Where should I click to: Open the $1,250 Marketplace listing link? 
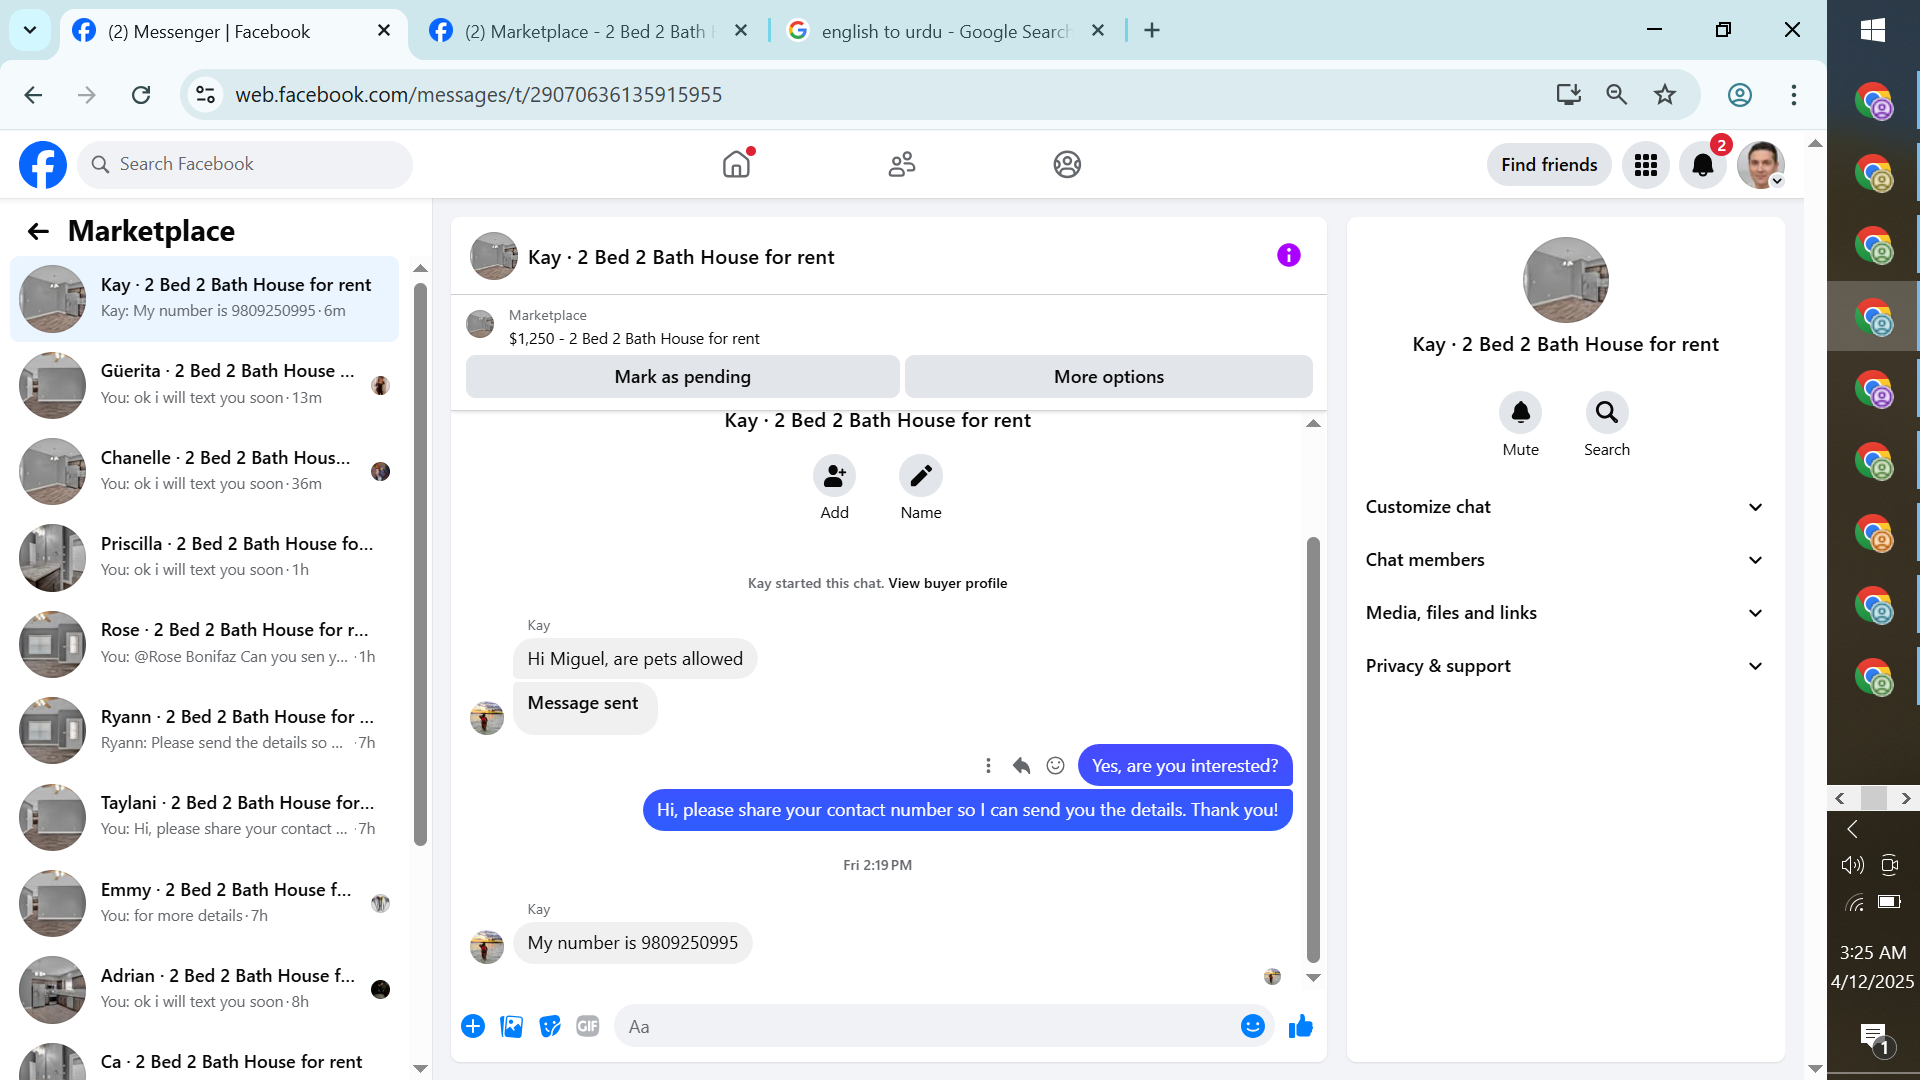(x=634, y=339)
